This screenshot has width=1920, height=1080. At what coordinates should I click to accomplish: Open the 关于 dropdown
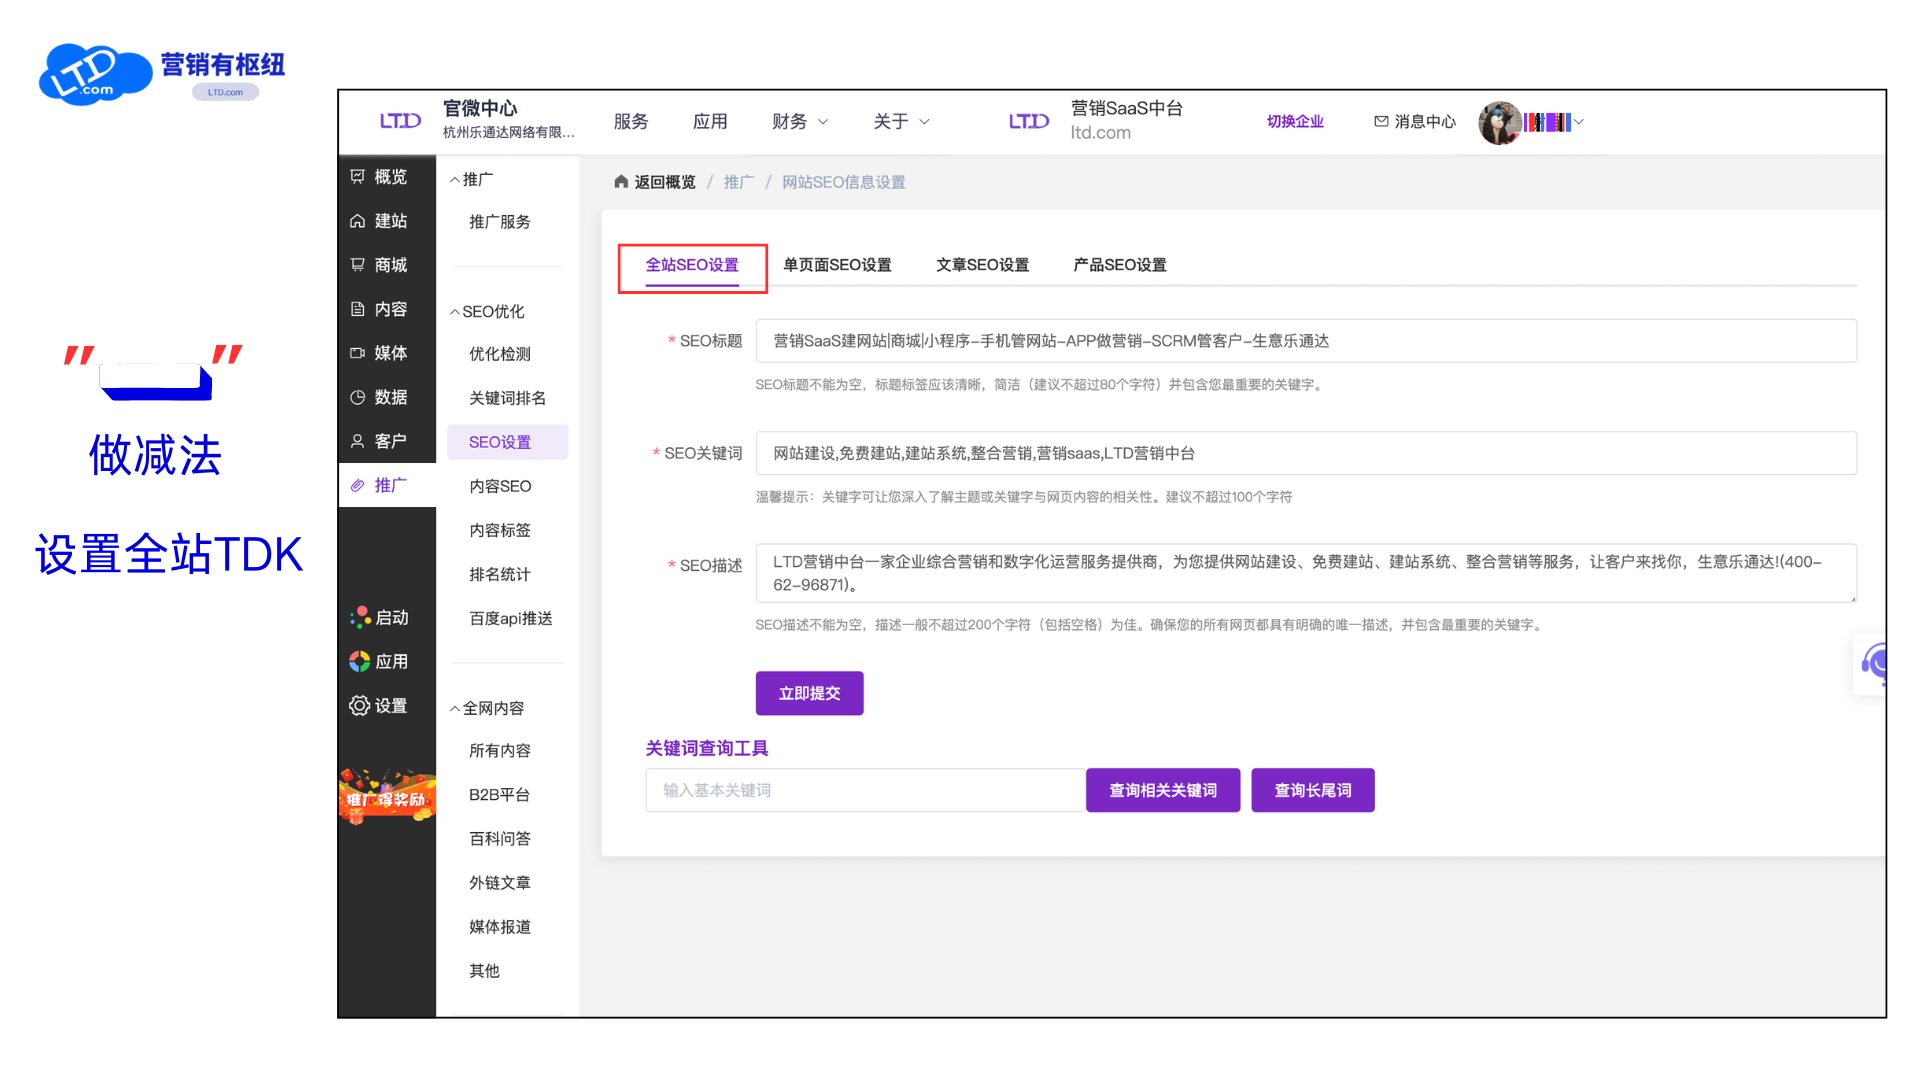[899, 121]
